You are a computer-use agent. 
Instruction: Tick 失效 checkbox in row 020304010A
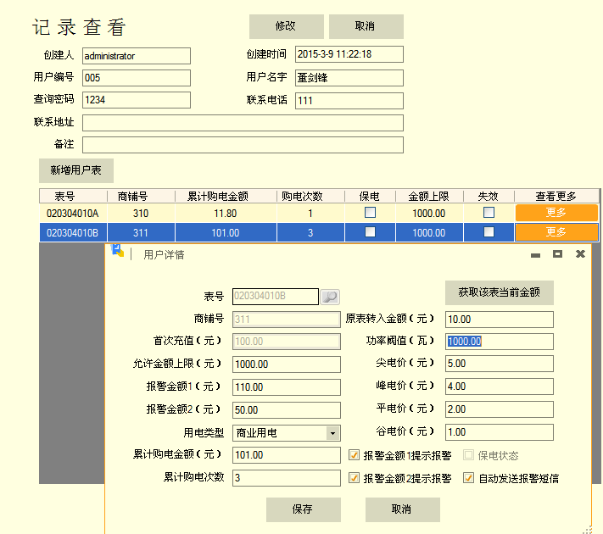(488, 213)
